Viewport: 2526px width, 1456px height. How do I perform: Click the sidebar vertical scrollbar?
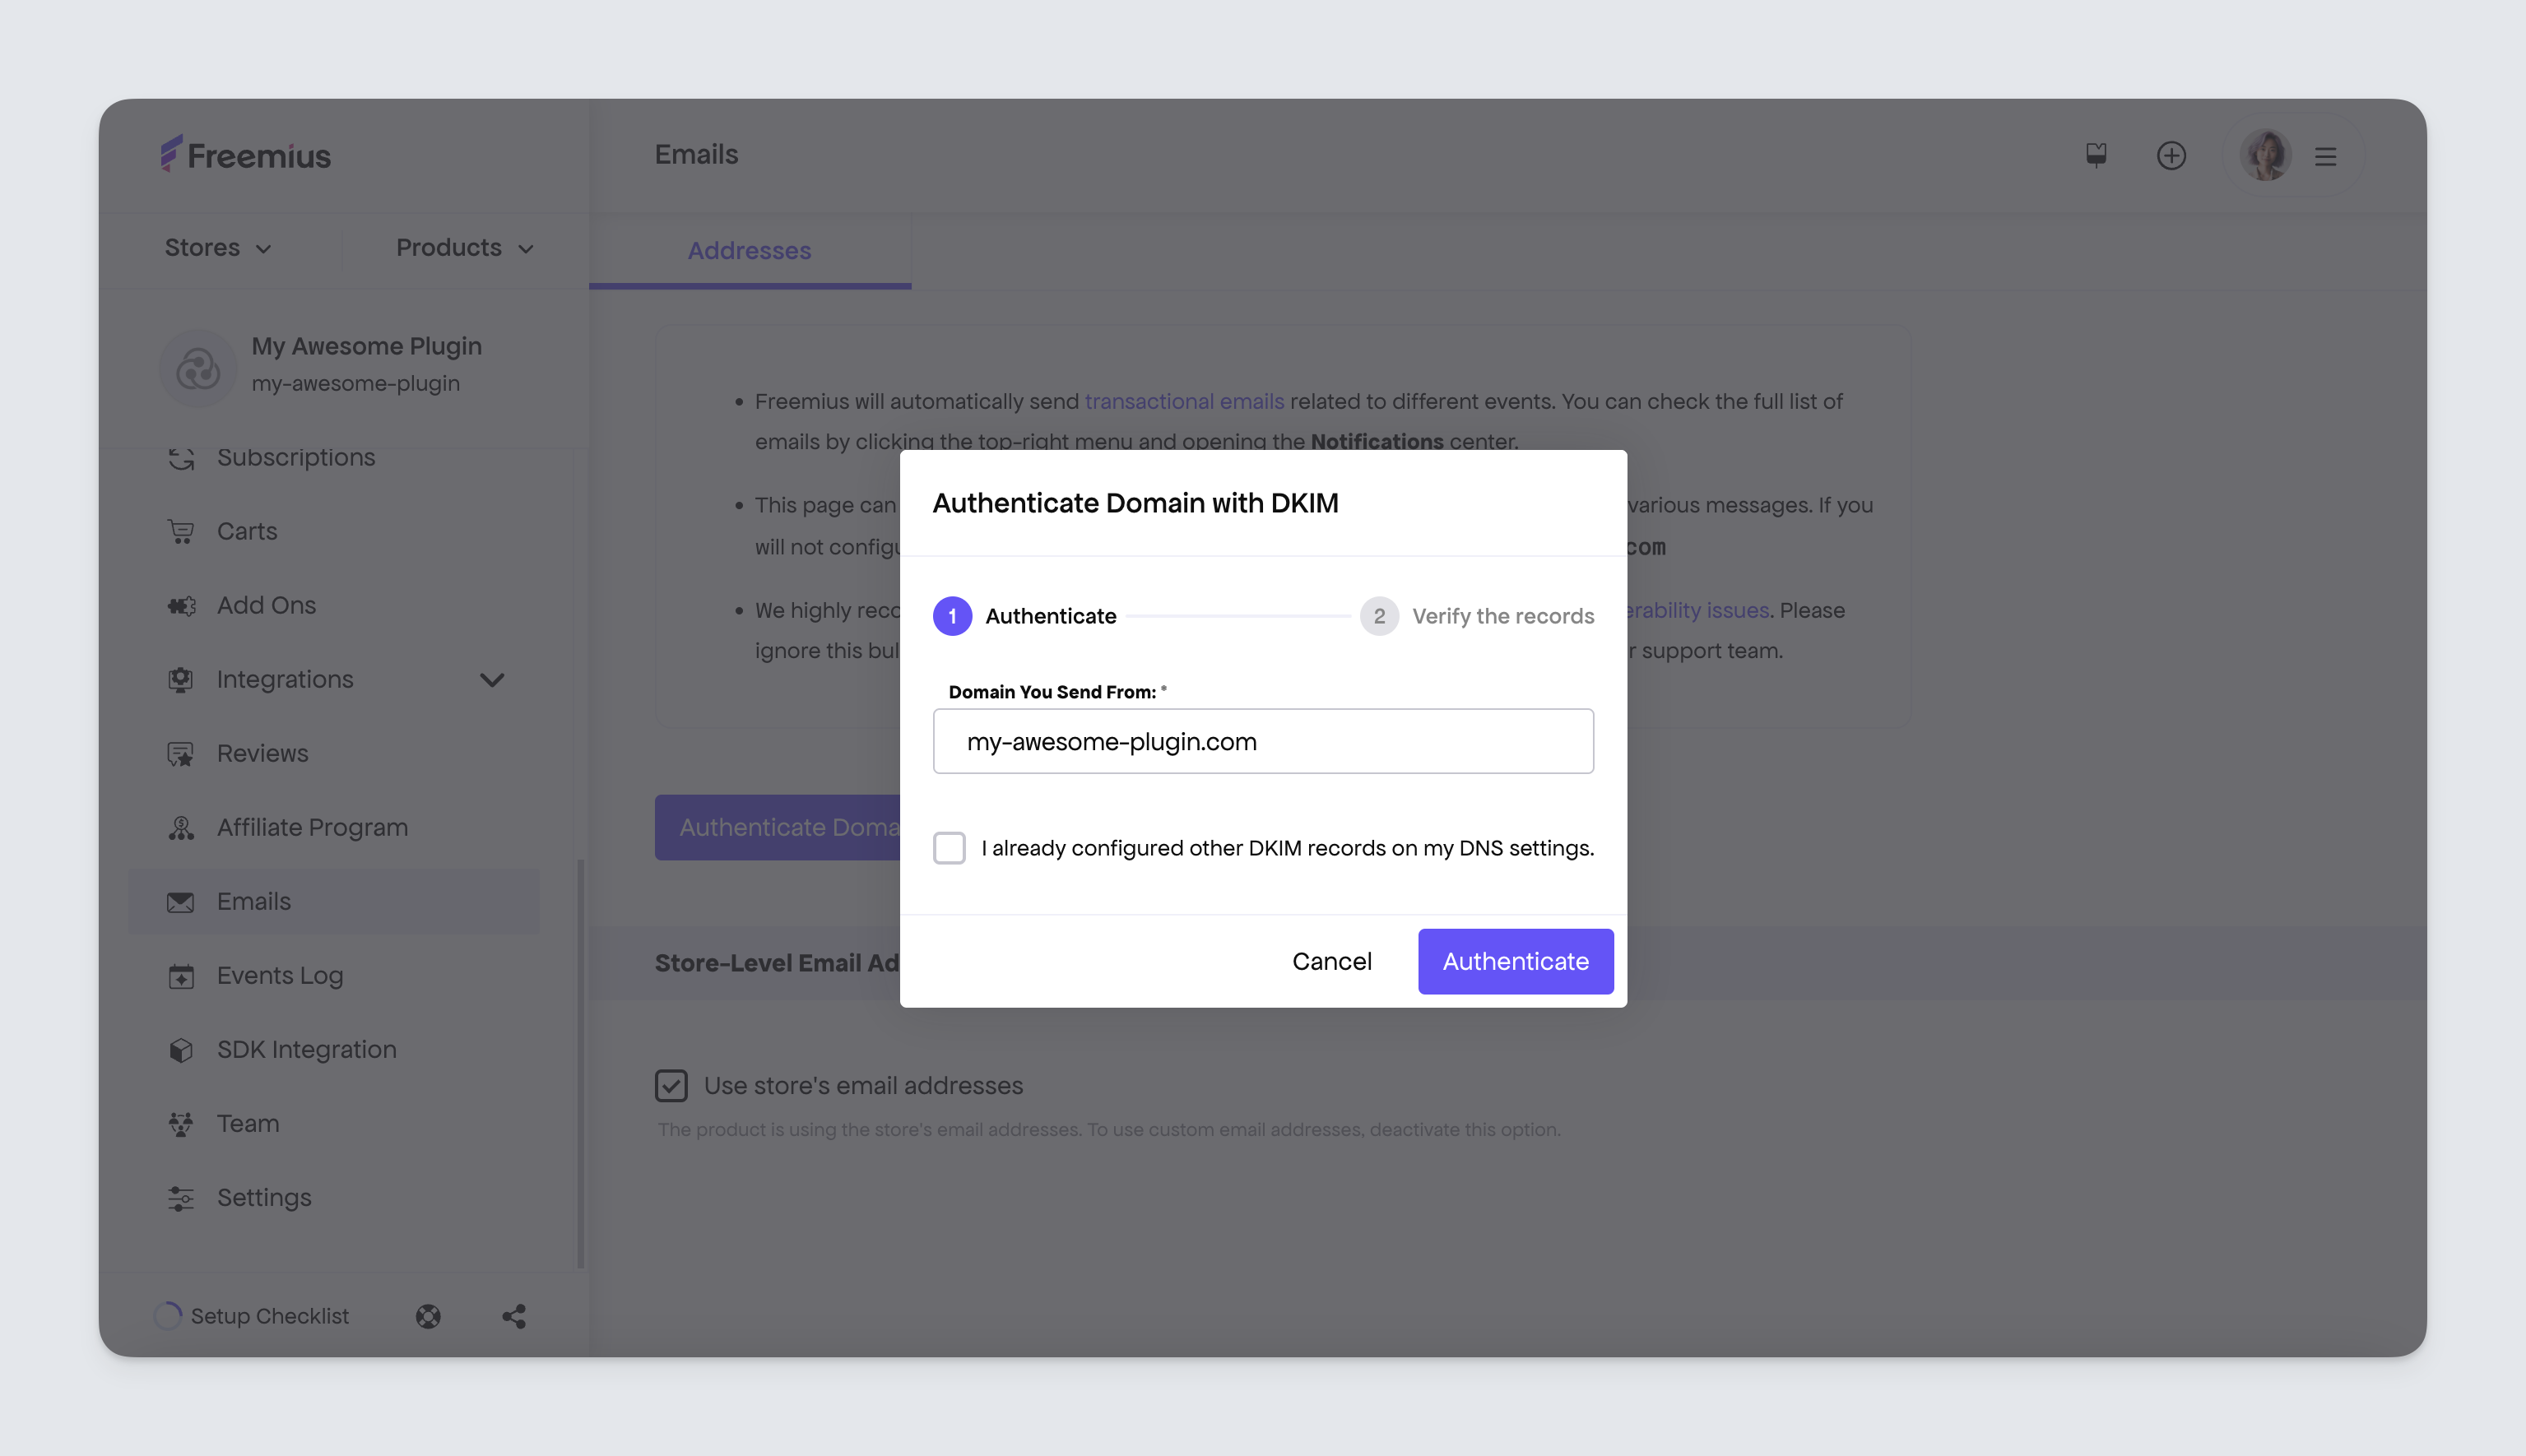pyautogui.click(x=581, y=1063)
